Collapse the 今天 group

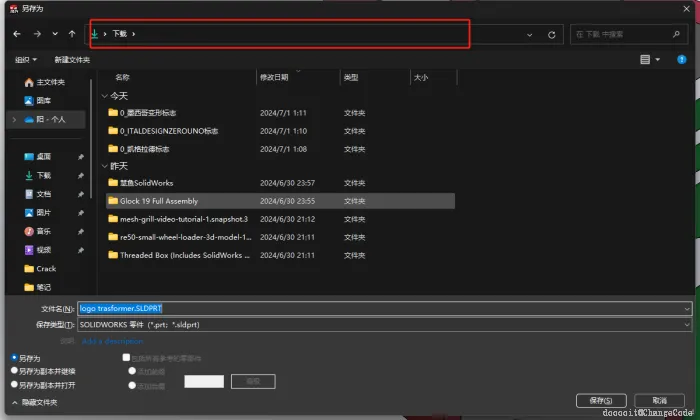104,96
